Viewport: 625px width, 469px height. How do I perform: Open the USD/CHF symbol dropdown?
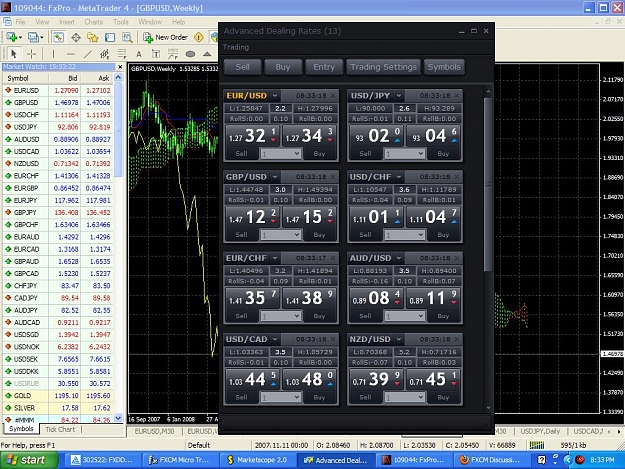pyautogui.click(x=399, y=177)
